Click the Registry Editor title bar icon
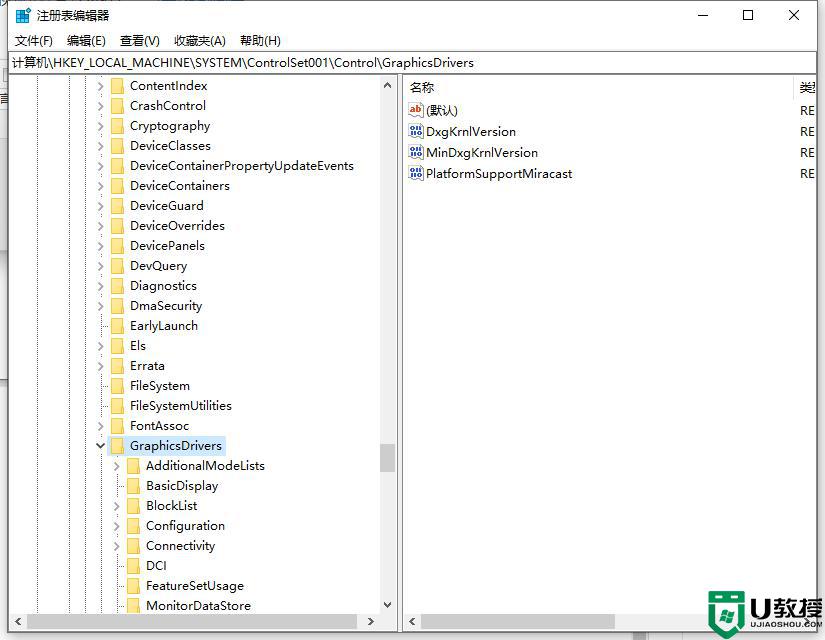Screen dimensions: 825x640 pos(23,15)
